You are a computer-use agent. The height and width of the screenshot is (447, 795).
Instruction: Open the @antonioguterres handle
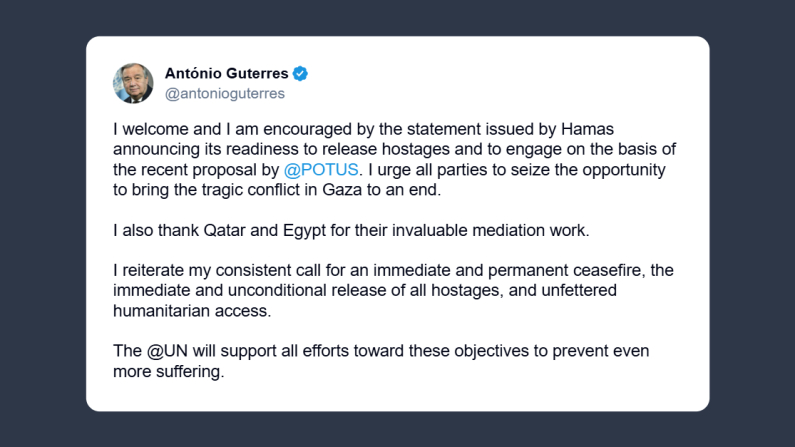coord(224,94)
